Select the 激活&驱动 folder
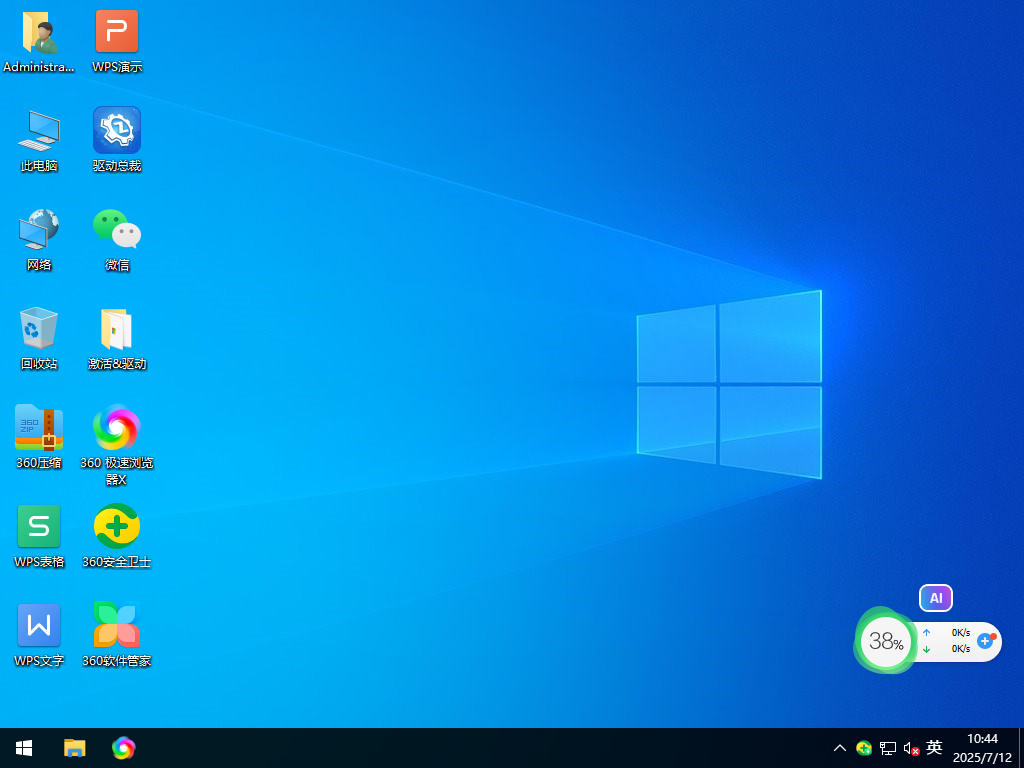This screenshot has width=1024, height=768. 117,338
